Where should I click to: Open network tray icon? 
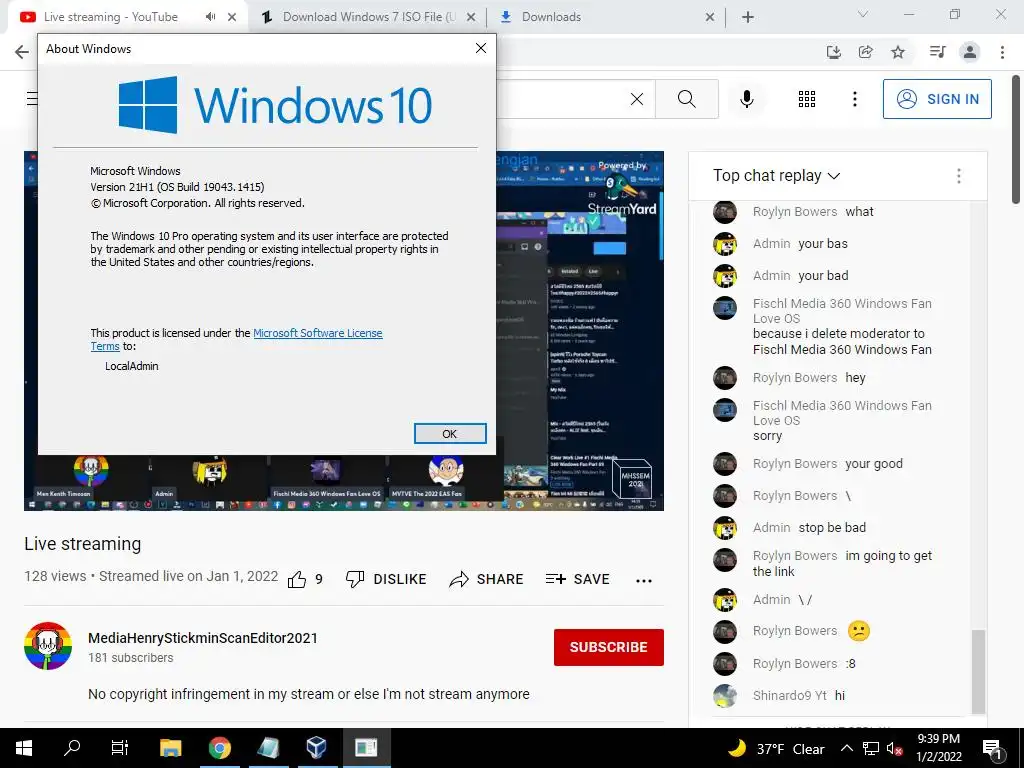point(871,748)
